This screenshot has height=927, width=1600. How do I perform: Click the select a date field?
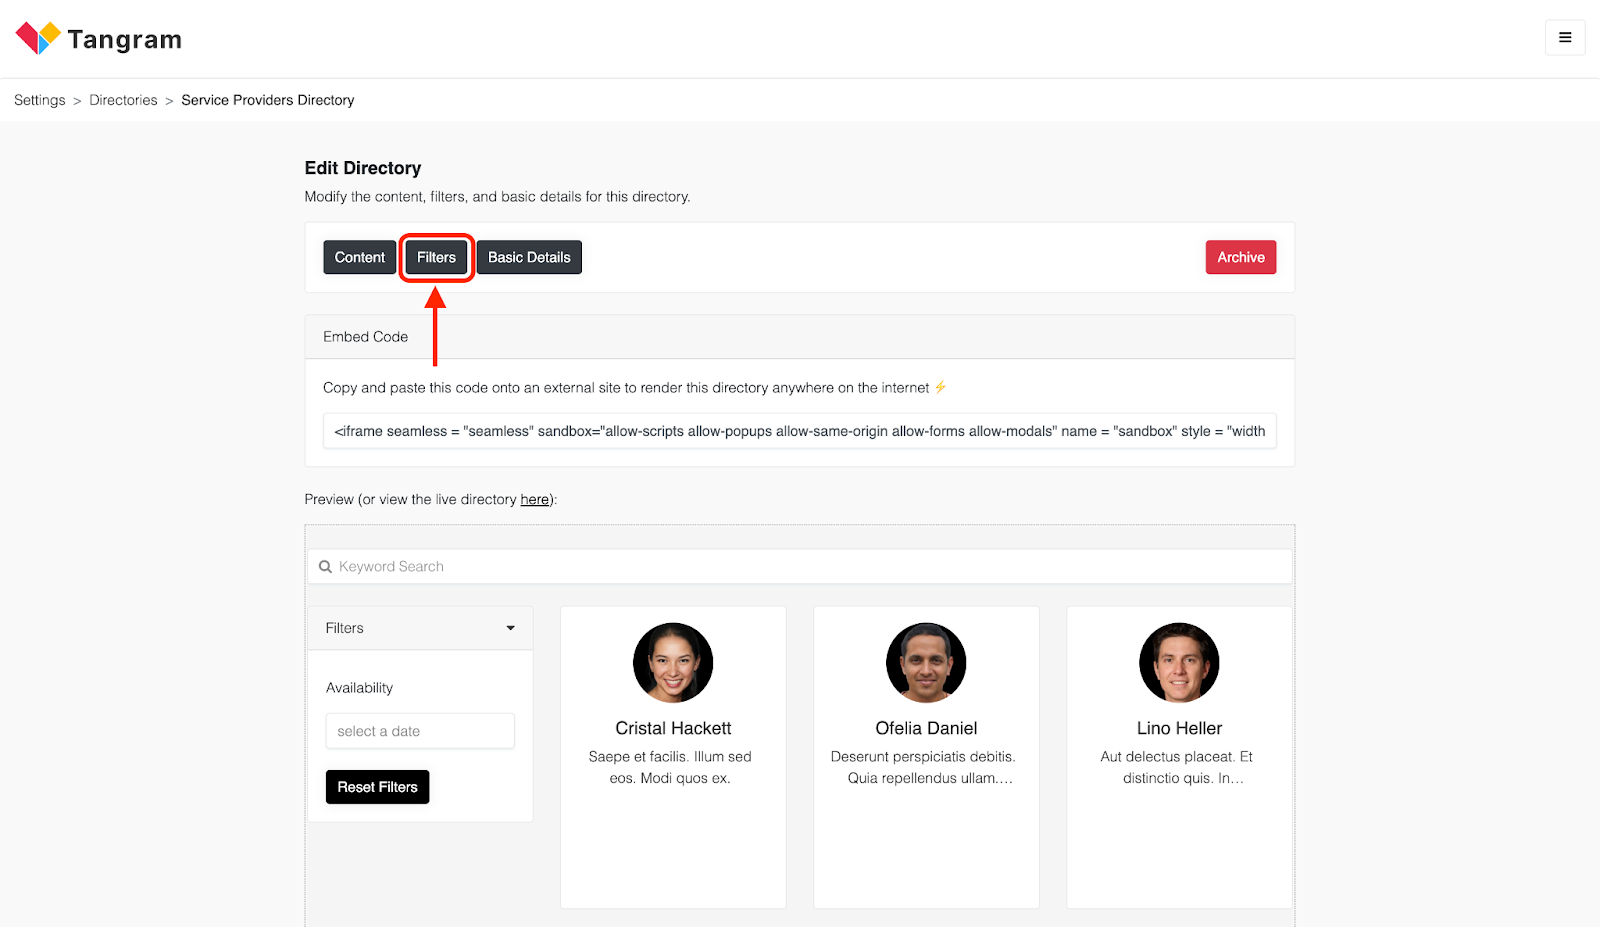coord(420,731)
